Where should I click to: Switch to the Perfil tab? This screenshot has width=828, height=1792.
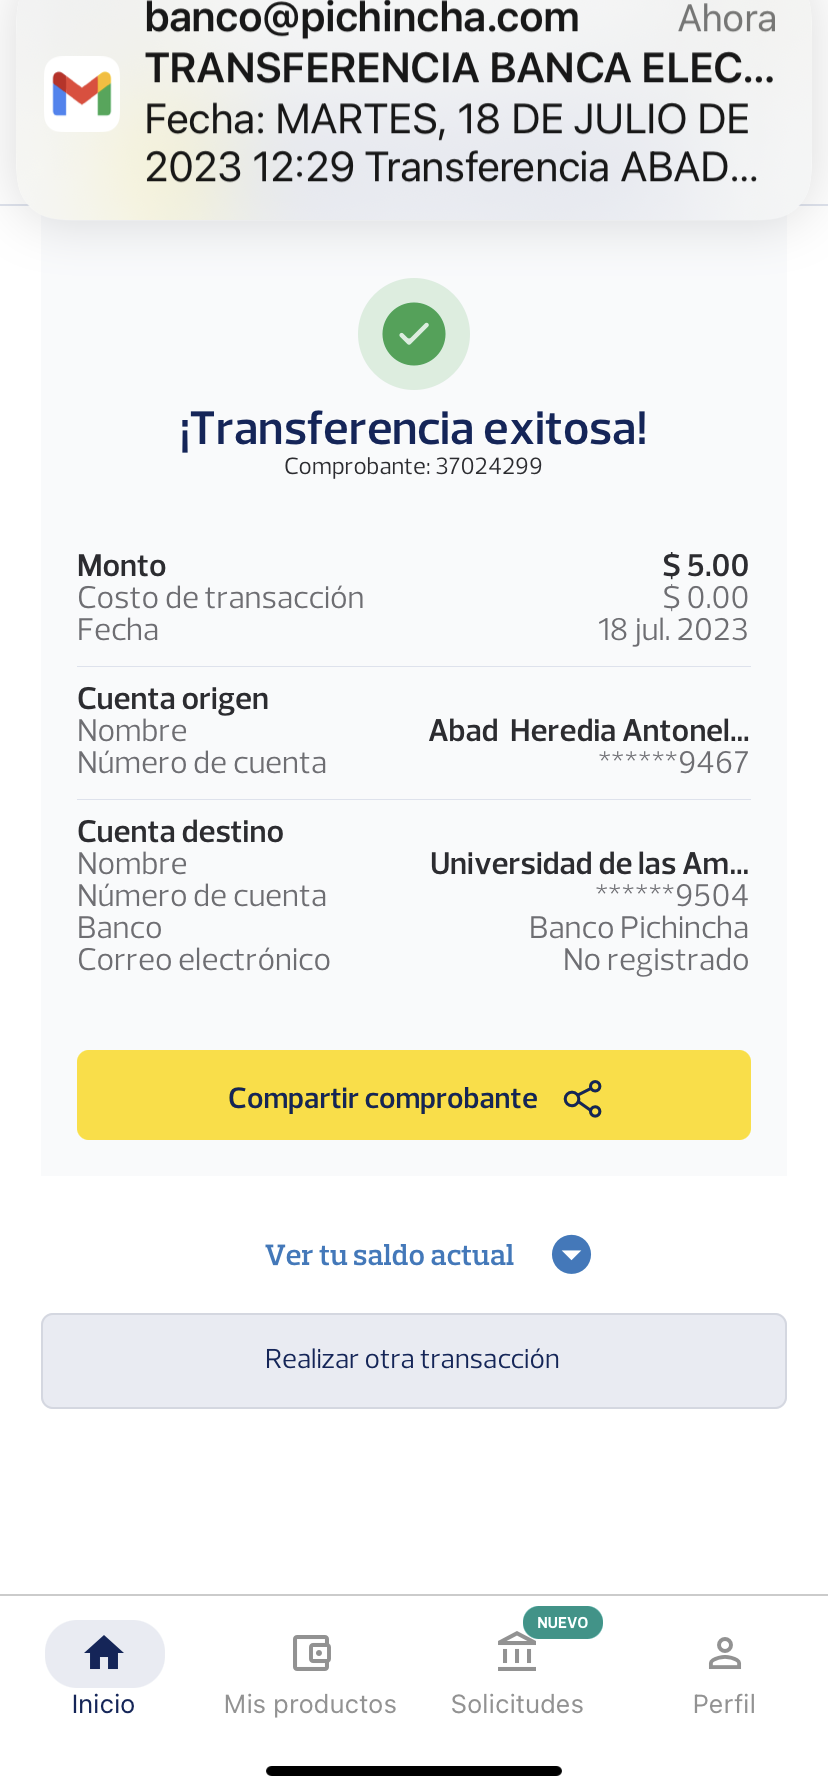click(724, 1704)
